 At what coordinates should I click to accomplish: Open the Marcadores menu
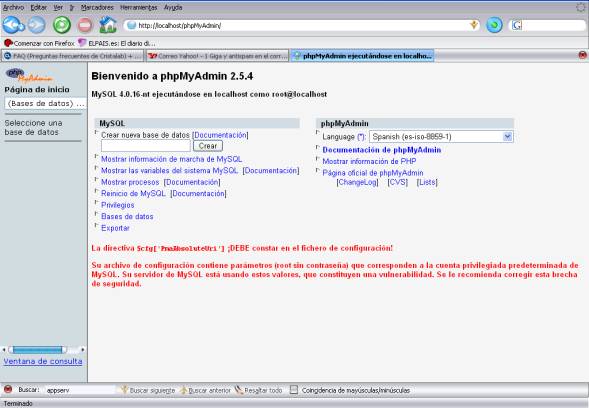click(x=97, y=8)
